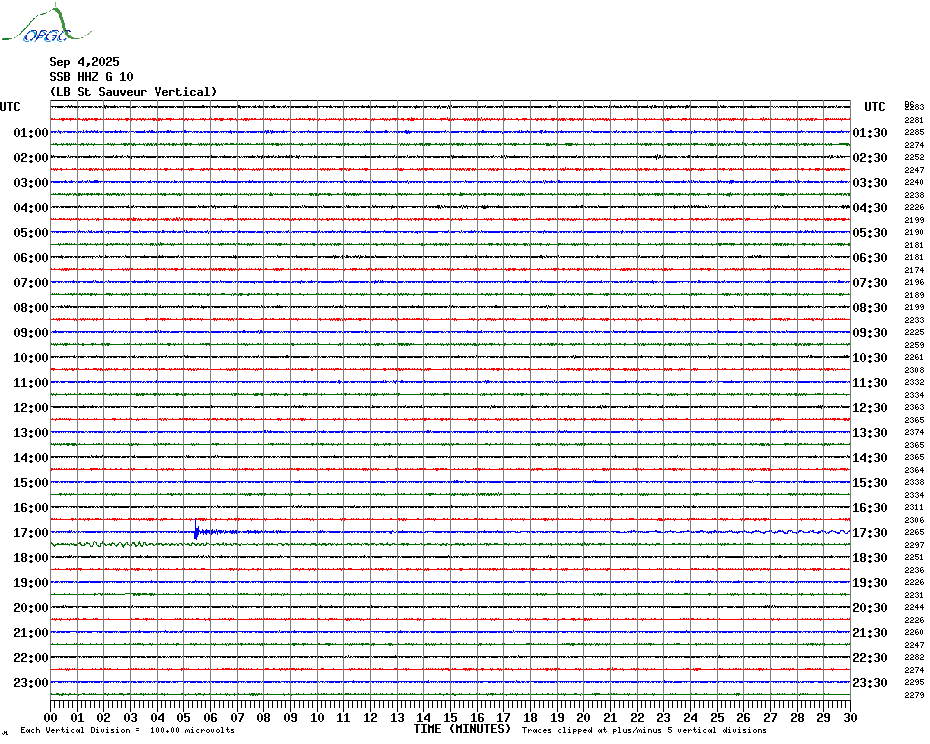Click minute label 00 on the bottom axis
The height and width of the screenshot is (744, 930).
[x=51, y=718]
